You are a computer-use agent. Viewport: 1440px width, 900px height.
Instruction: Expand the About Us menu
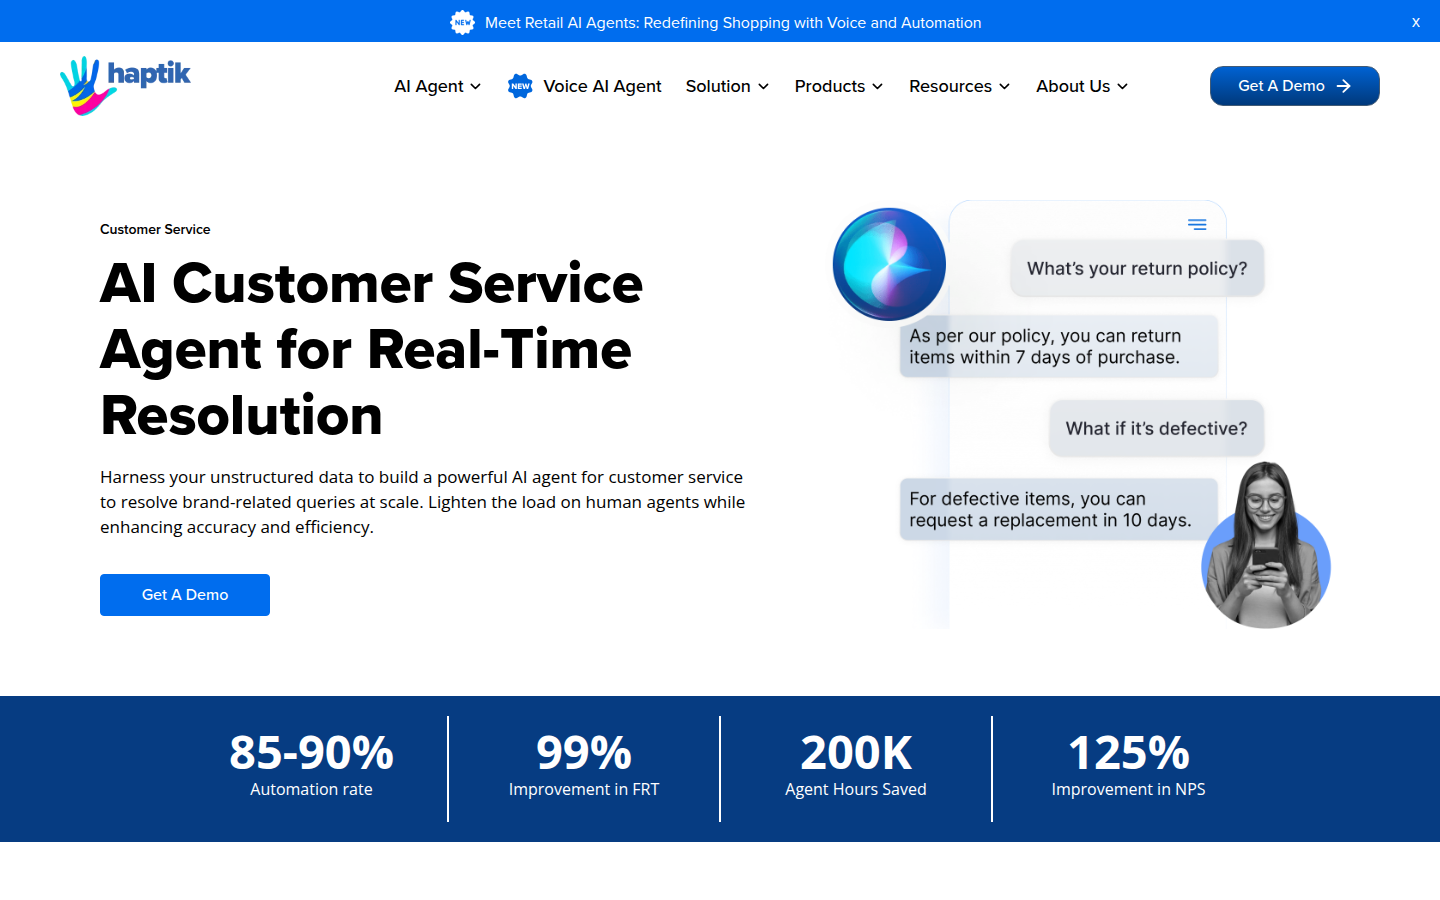pos(1082,86)
